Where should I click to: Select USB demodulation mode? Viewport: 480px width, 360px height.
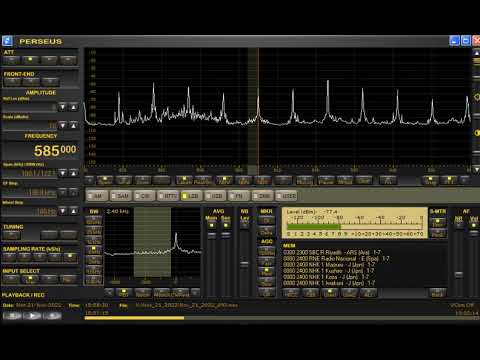click(215, 196)
